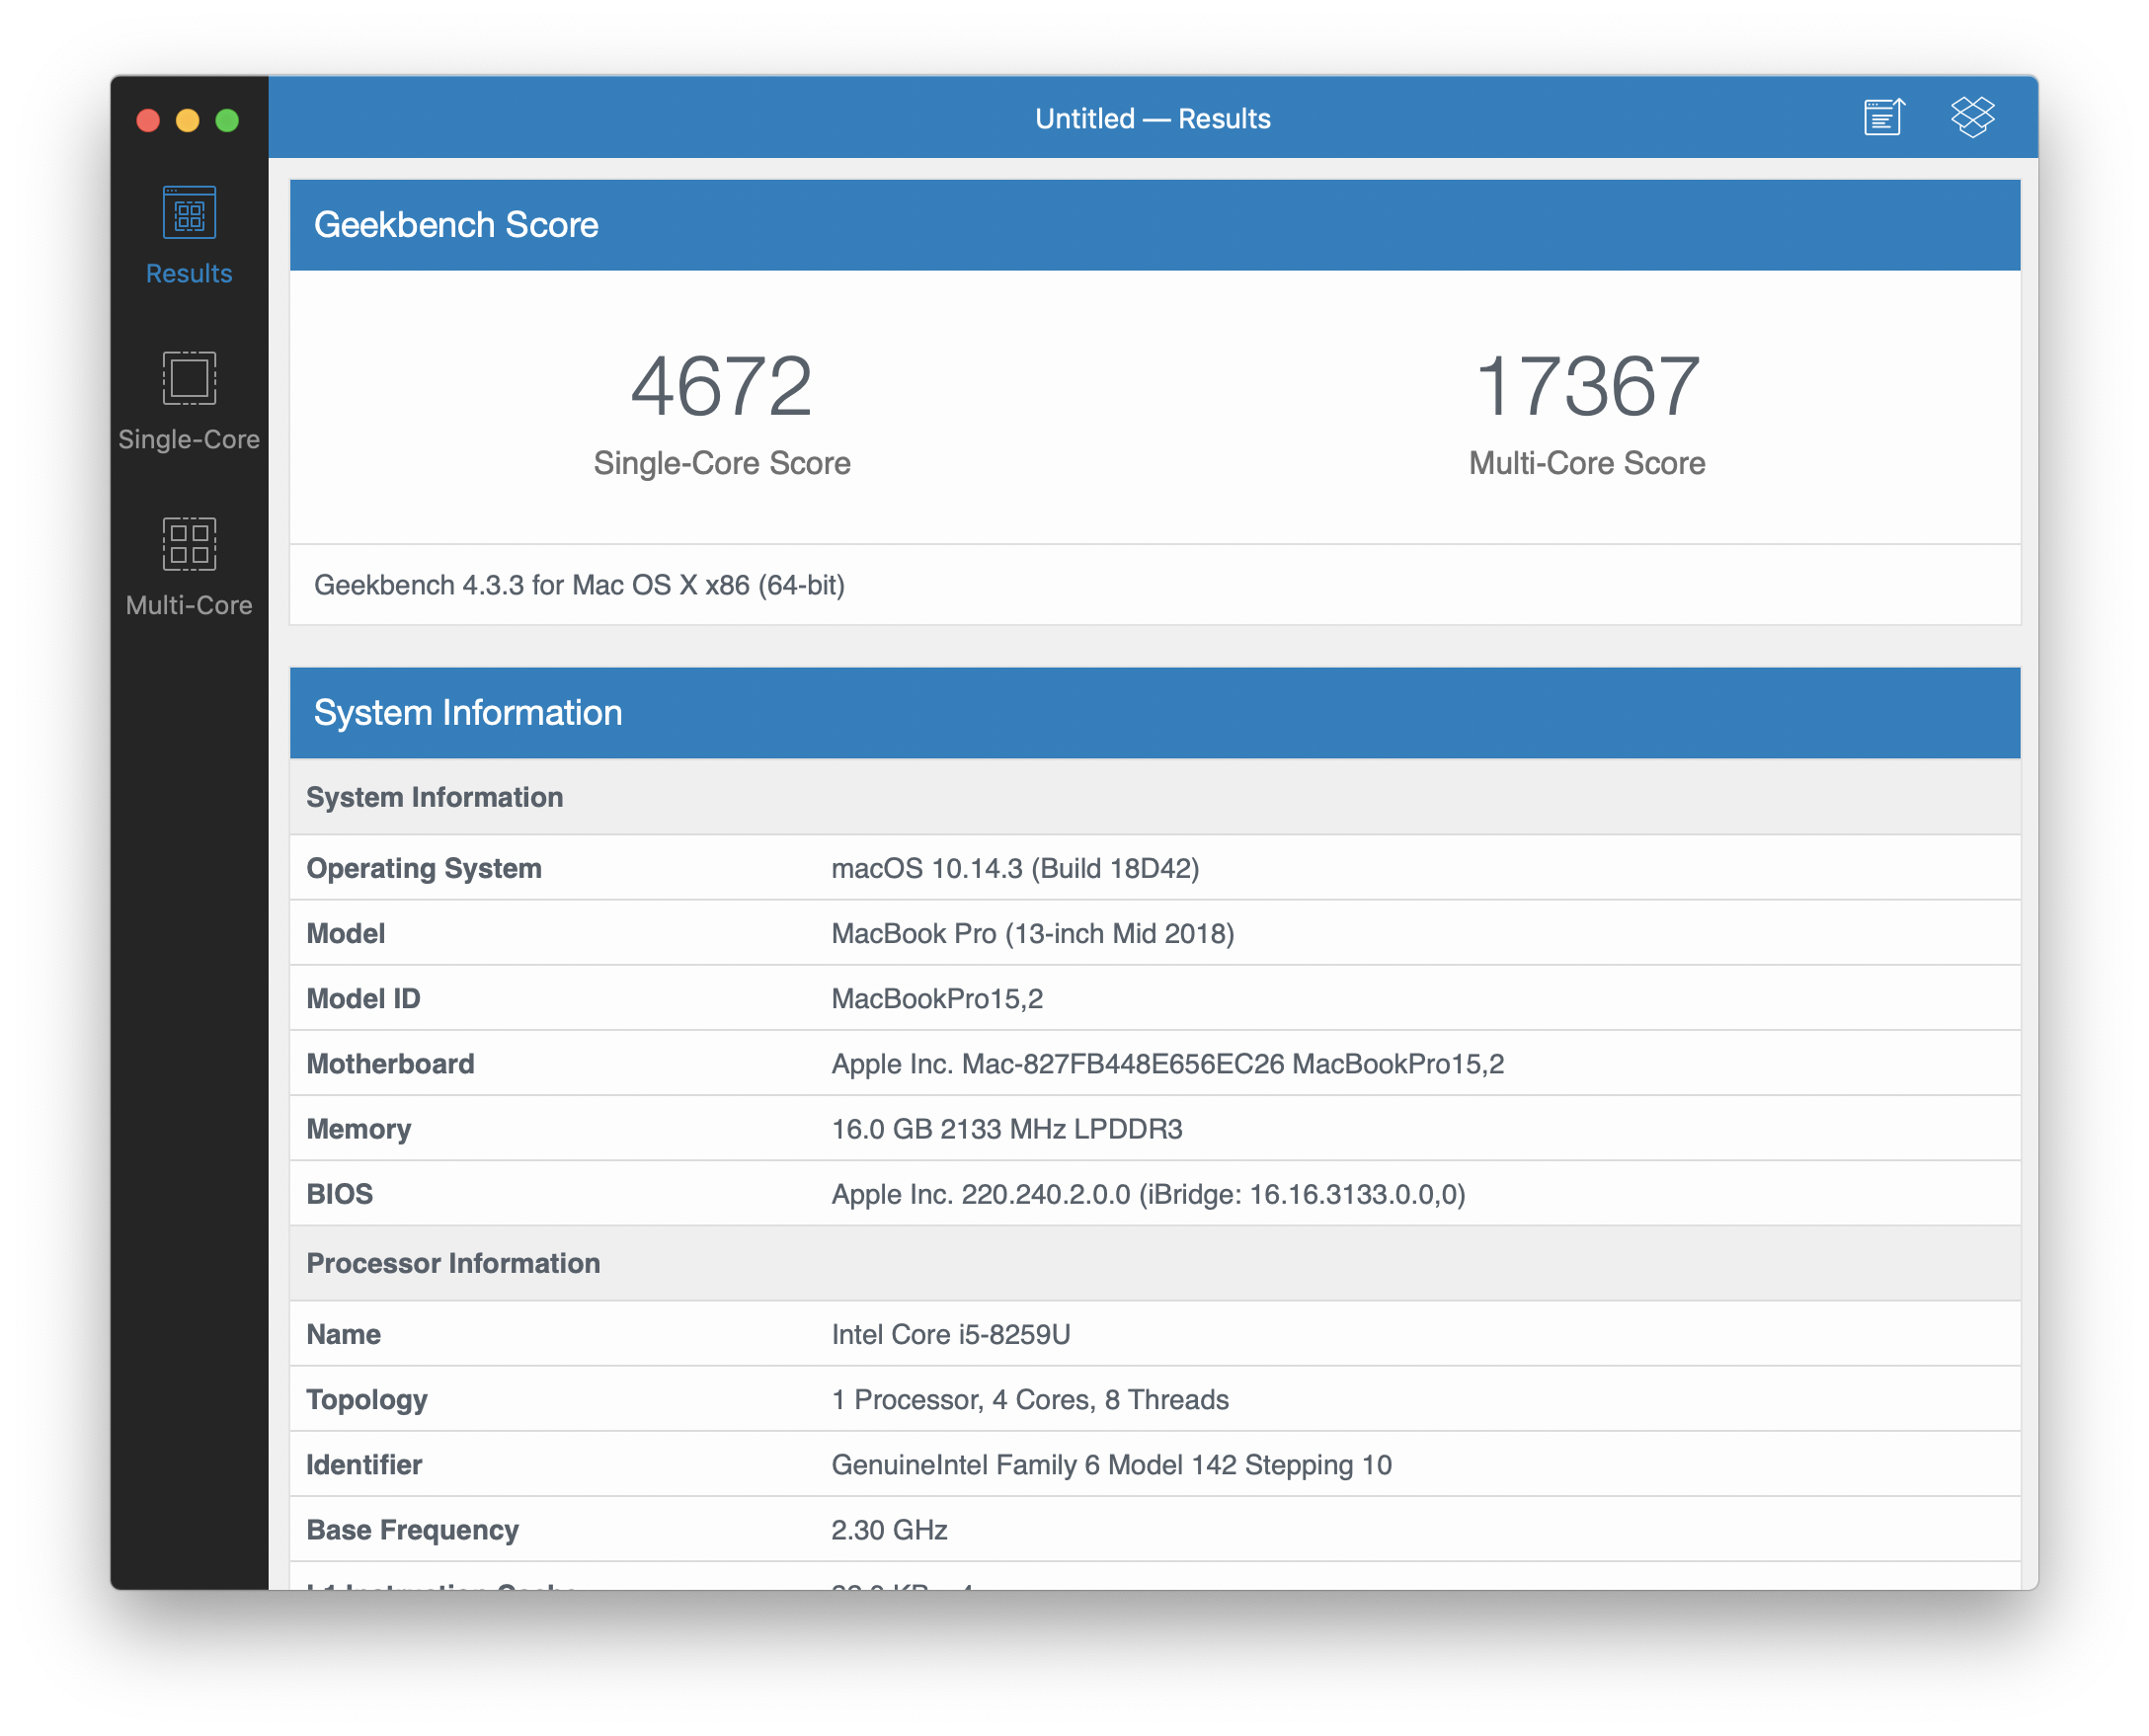2149x1736 pixels.
Task: Switch to the Multi-Core view icon
Action: click(x=189, y=544)
